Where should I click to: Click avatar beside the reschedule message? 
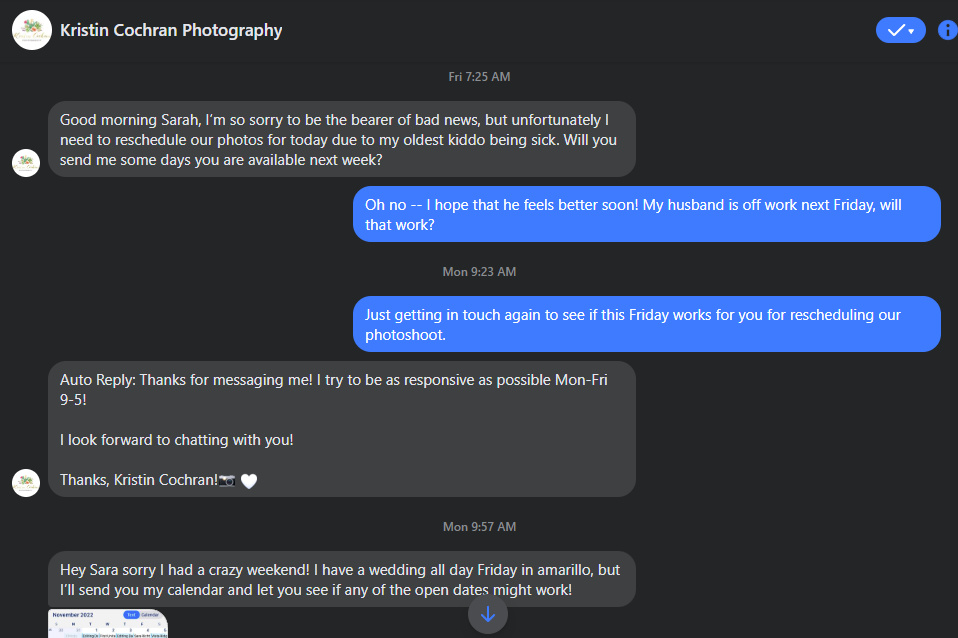(26, 163)
